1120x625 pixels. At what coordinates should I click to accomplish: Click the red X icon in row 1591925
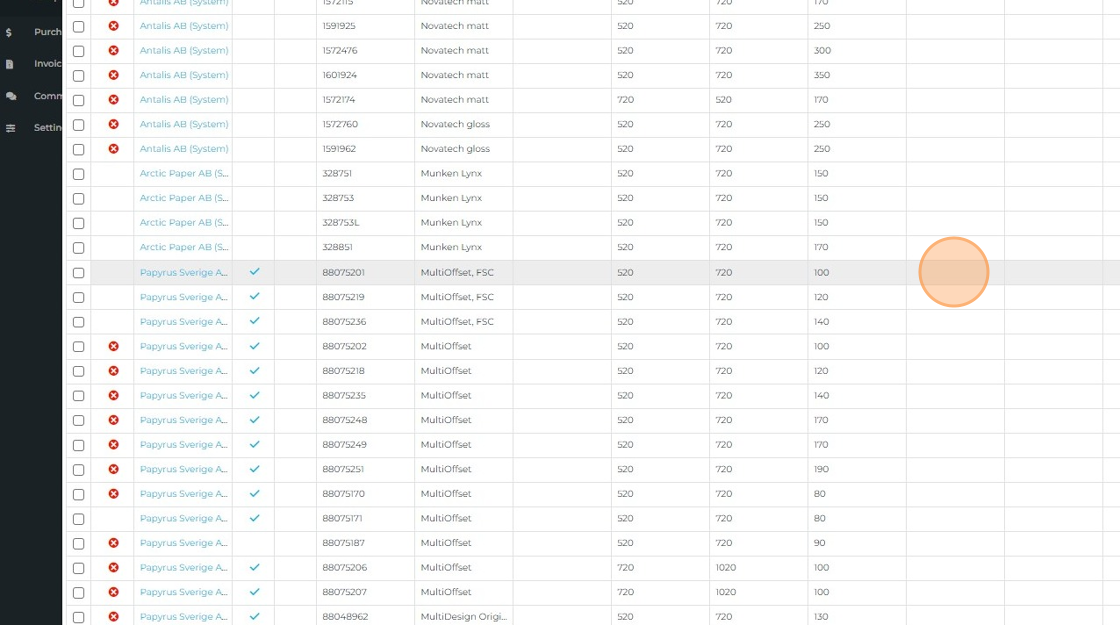pos(113,26)
